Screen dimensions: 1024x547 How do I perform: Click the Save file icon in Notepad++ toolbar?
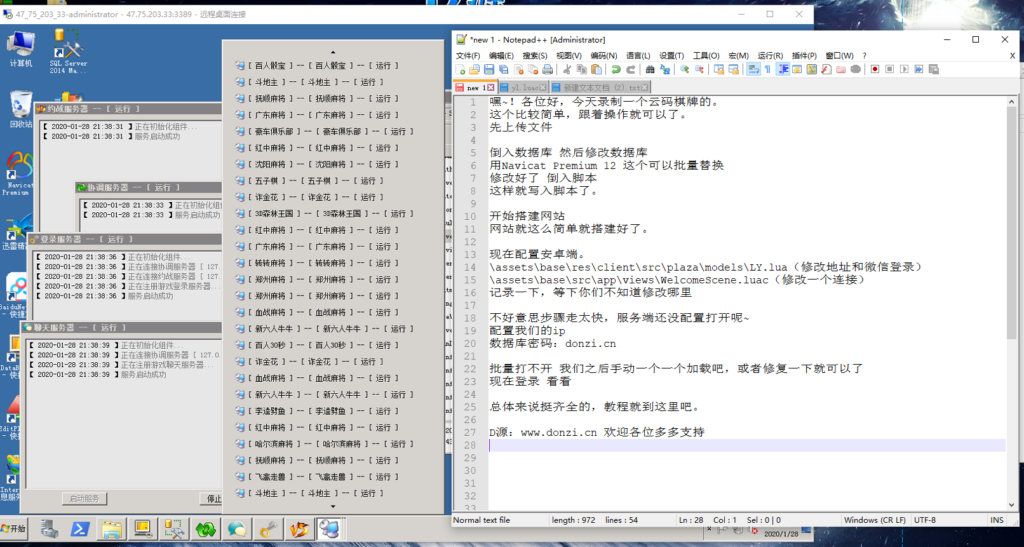point(489,70)
